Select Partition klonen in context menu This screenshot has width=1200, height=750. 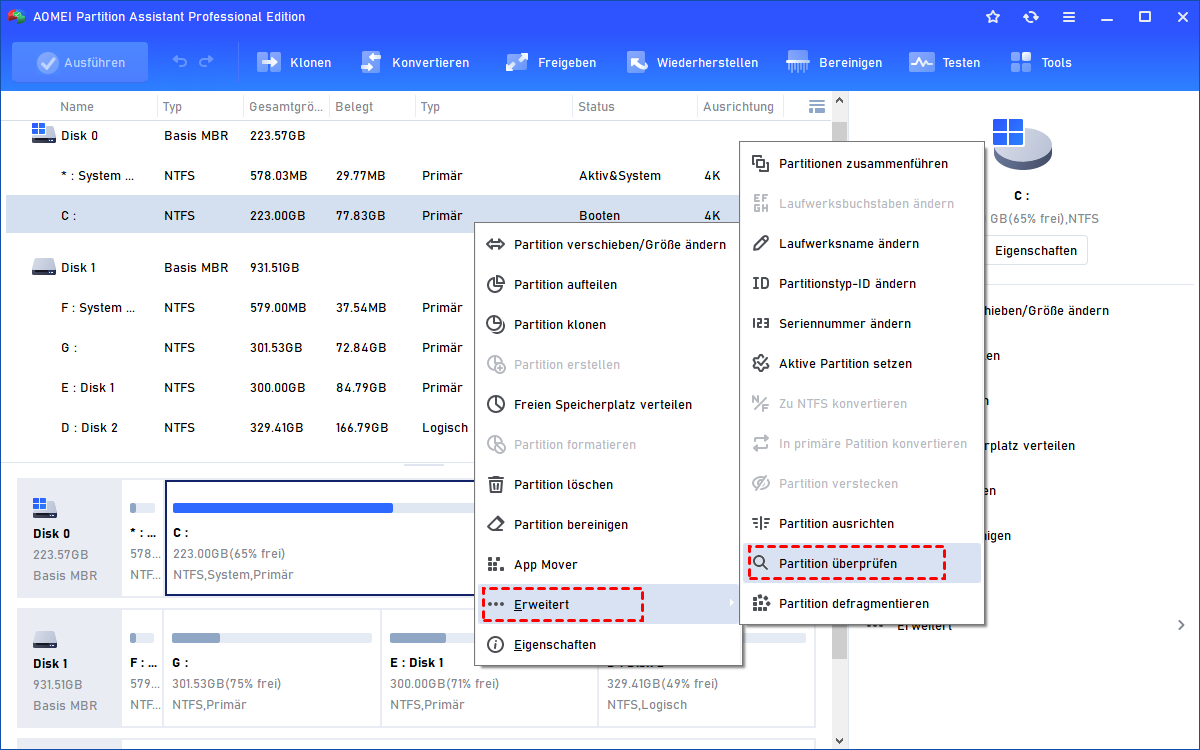tap(609, 324)
